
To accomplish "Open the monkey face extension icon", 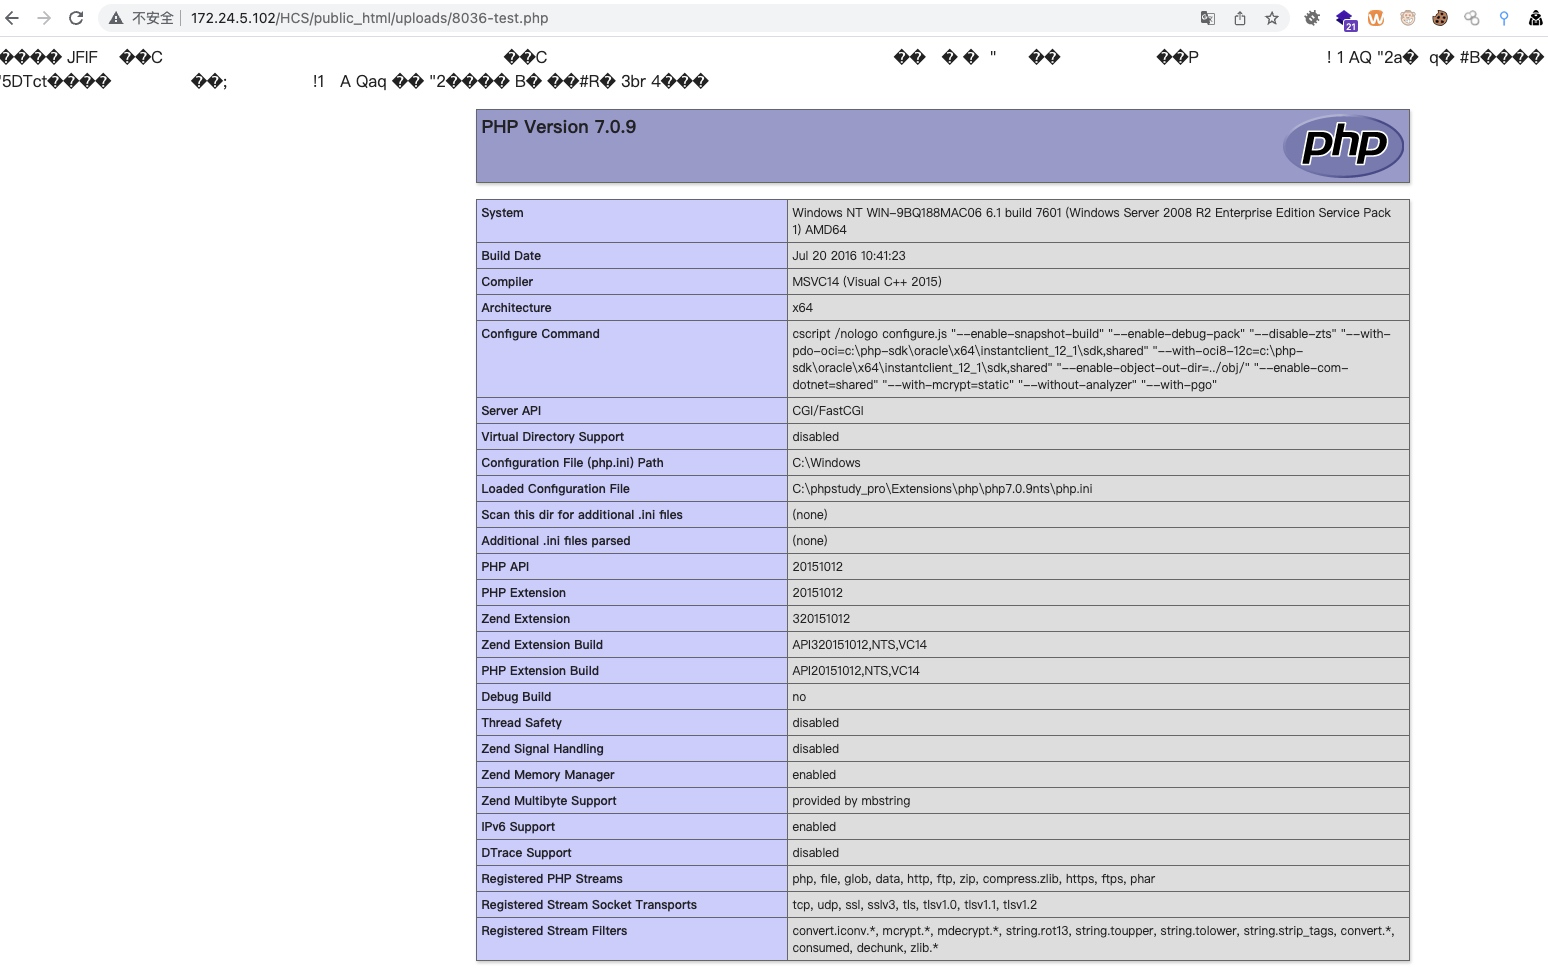I will click(1408, 18).
